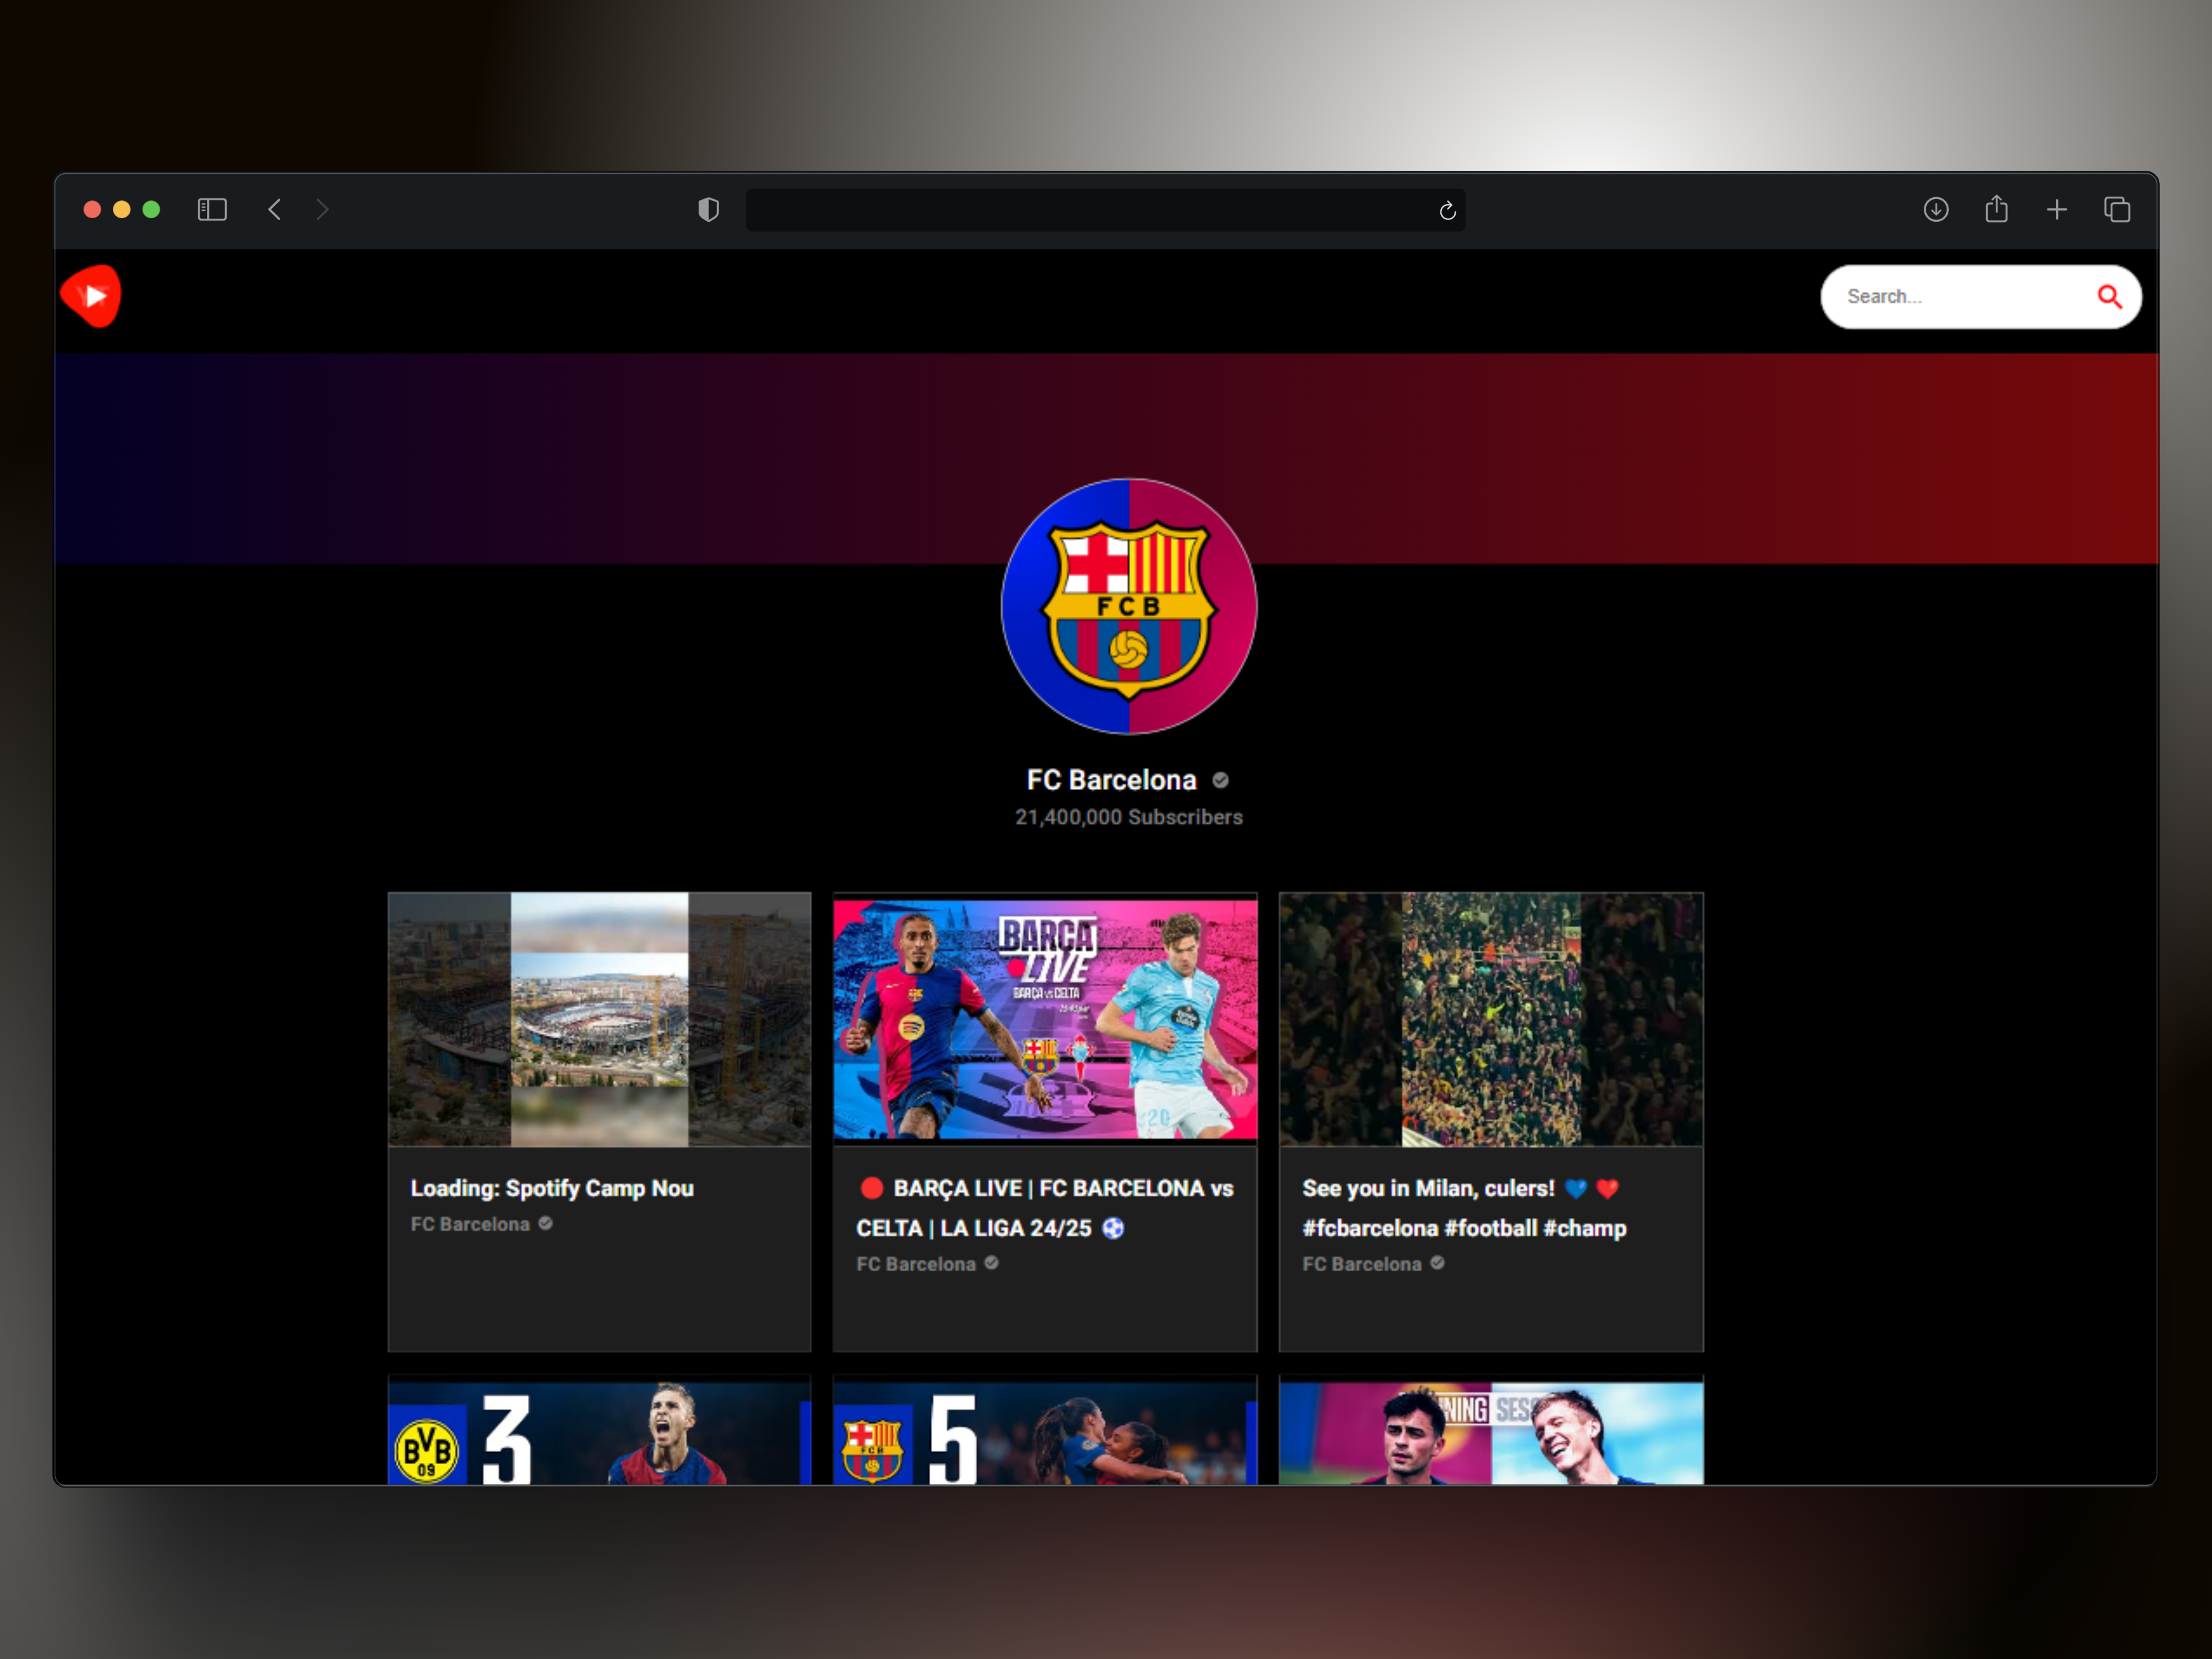Click FC Barcelona link under Milan video
This screenshot has height=1659, width=2212.
coord(1362,1264)
